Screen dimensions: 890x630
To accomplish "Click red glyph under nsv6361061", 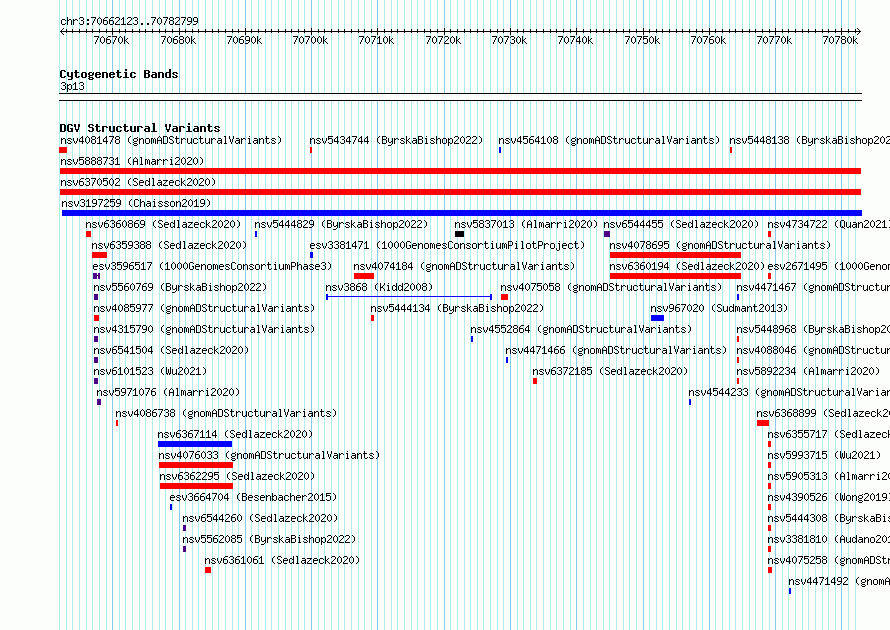I will (208, 570).
